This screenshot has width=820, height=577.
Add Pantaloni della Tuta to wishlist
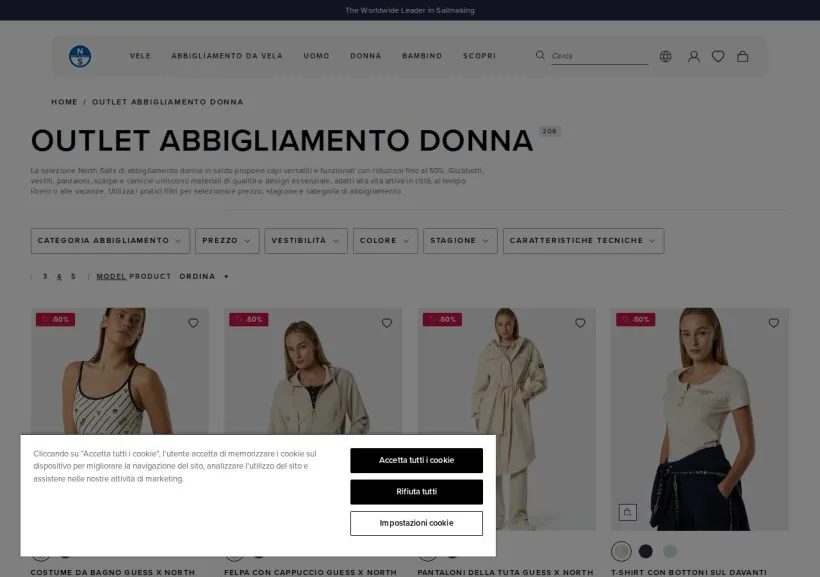(x=580, y=323)
